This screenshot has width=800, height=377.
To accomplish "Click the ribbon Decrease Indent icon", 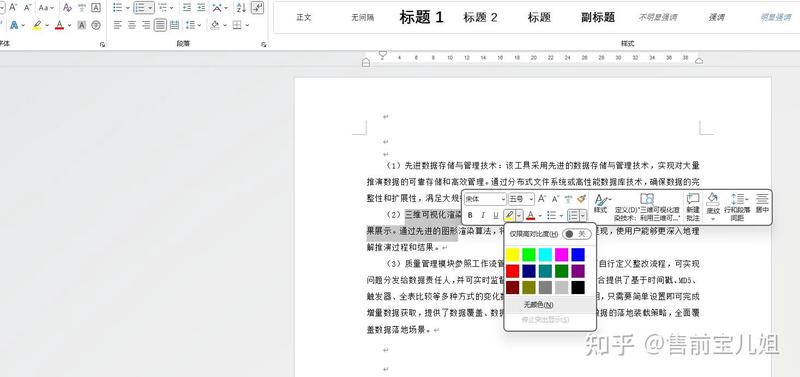I will 187,8.
